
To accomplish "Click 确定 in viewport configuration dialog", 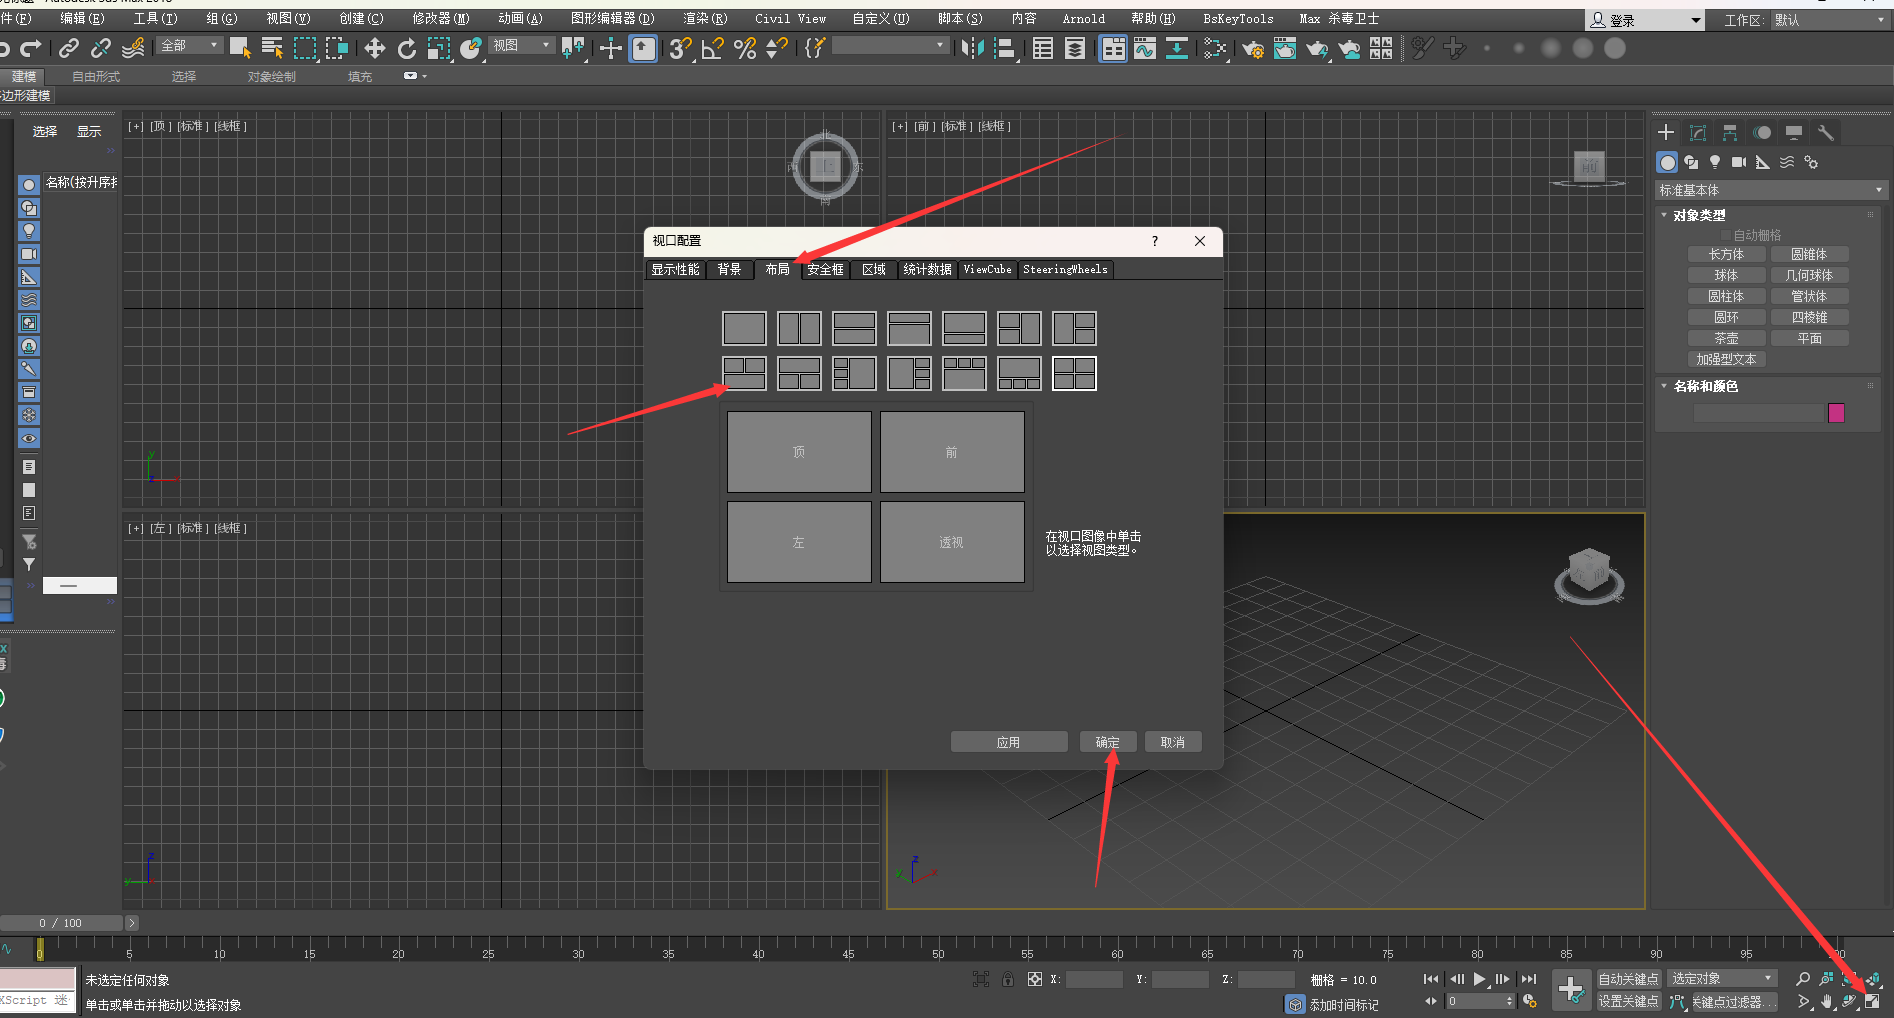I will click(x=1107, y=742).
